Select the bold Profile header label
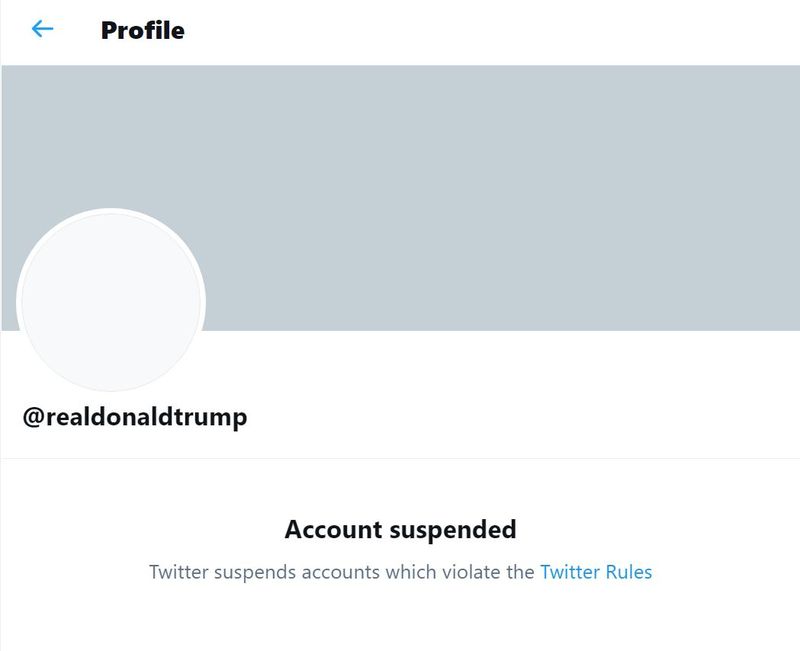The width and height of the screenshot is (800, 651). pyautogui.click(x=142, y=30)
